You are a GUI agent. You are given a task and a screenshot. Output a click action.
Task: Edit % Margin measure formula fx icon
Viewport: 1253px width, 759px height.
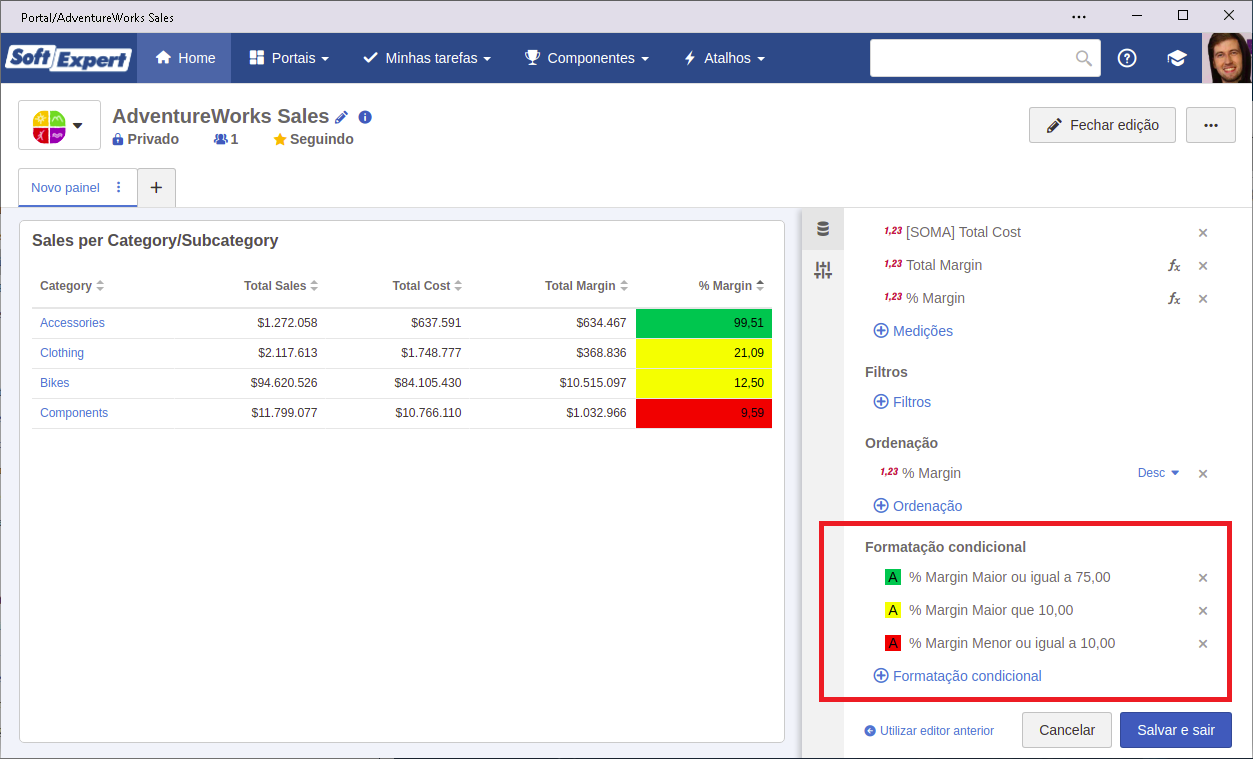pyautogui.click(x=1174, y=299)
